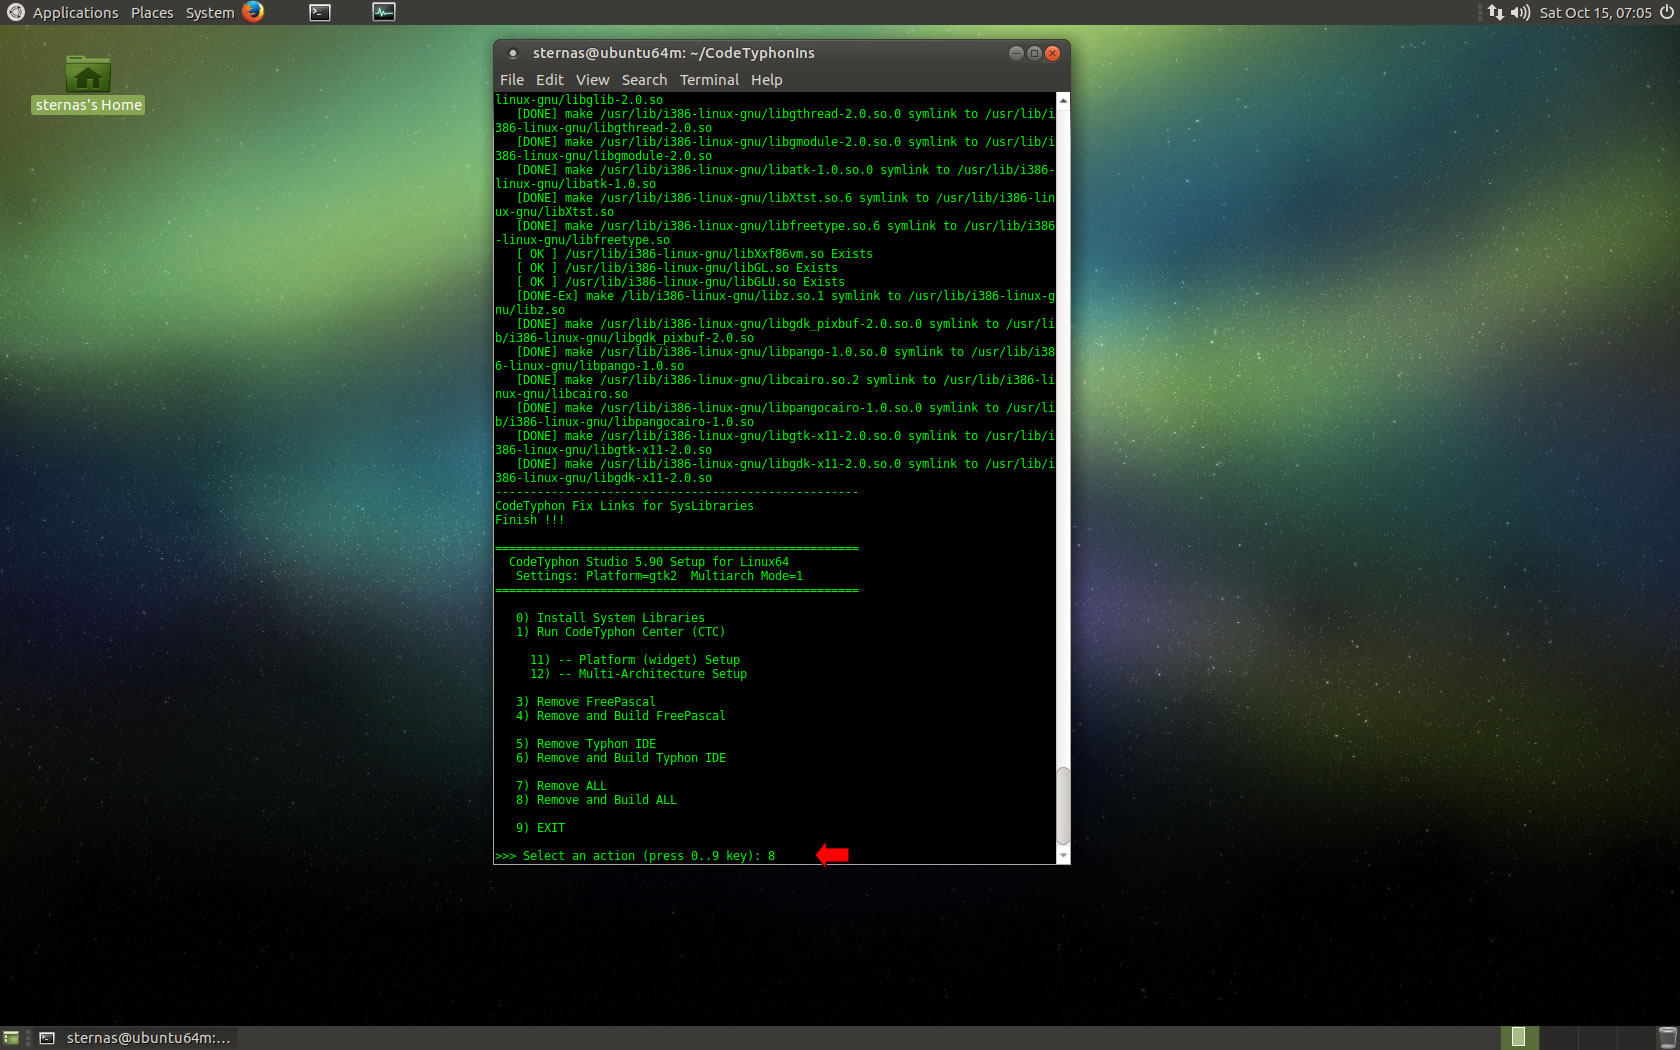Open the volume control icon
This screenshot has width=1680, height=1050.
click(x=1520, y=12)
